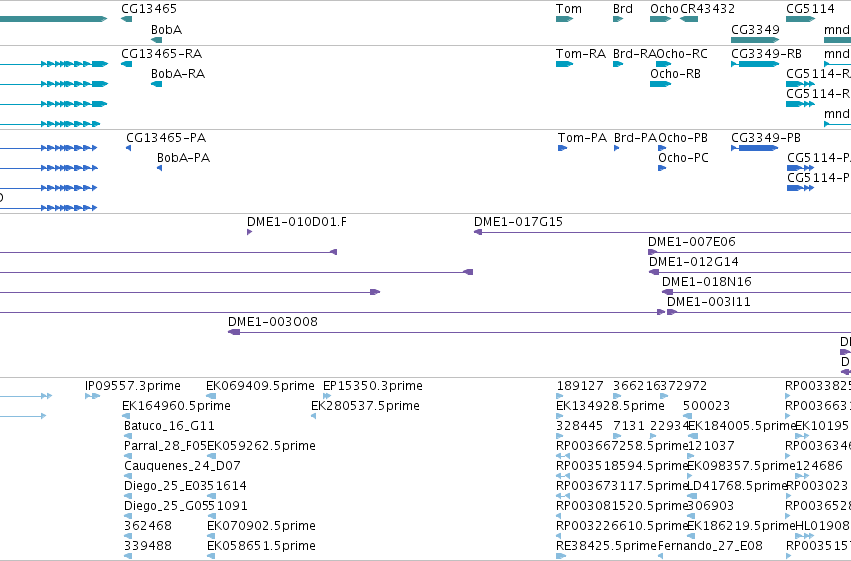Click the DME1-018N16 clone label

click(707, 282)
